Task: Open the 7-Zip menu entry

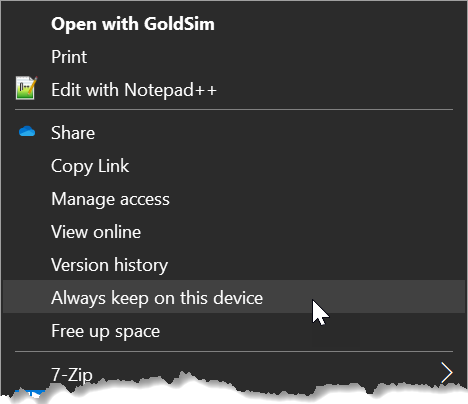Action: click(233, 374)
